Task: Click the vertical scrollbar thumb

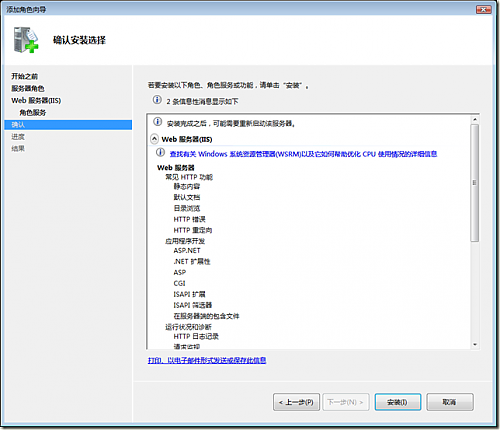Action: click(x=475, y=183)
